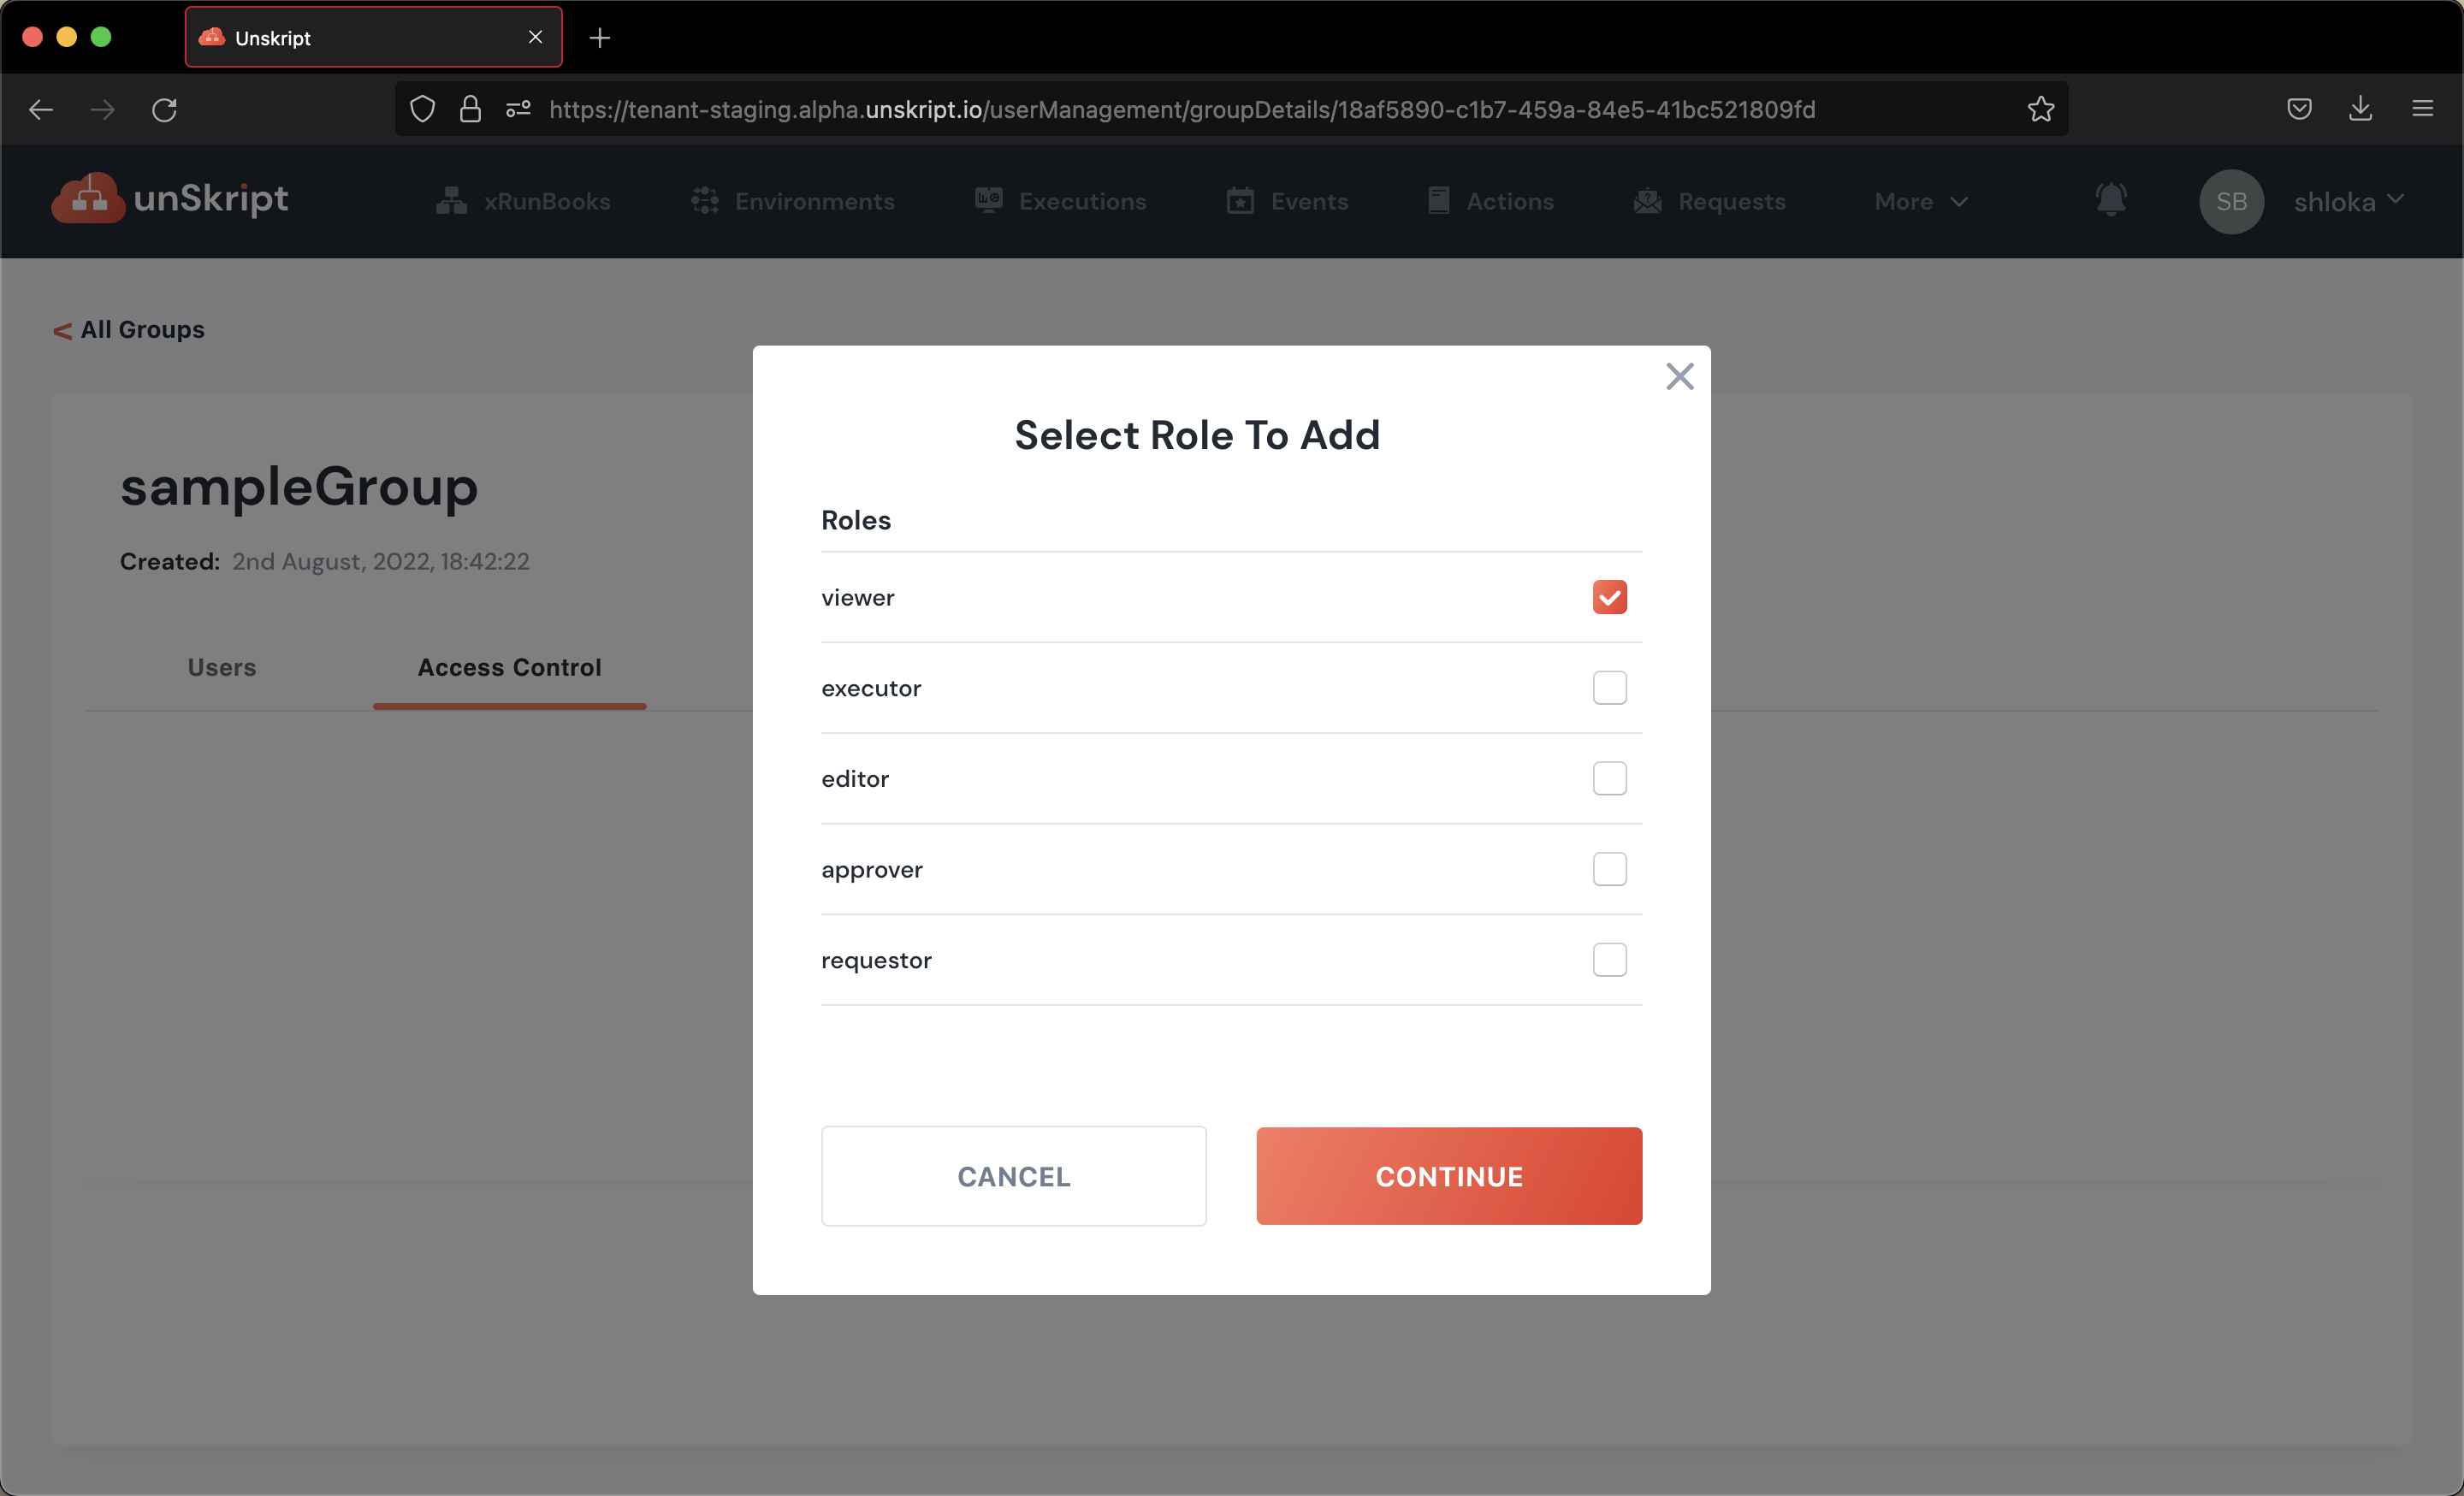This screenshot has width=2464, height=1496.
Task: Open Executions in the navigation bar
Action: coord(1061,201)
